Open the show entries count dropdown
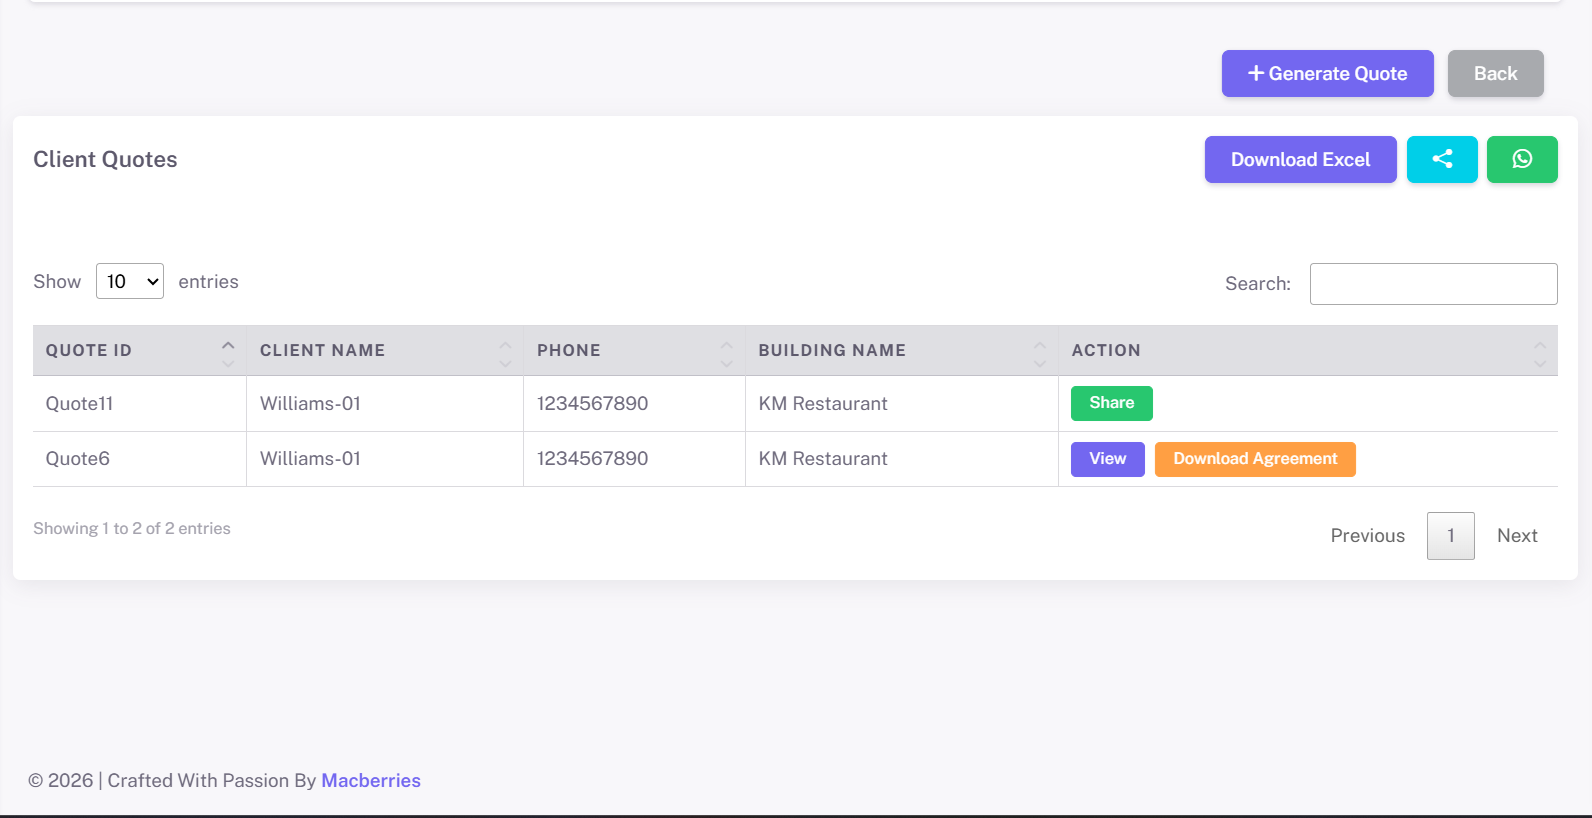Viewport: 1592px width, 818px height. 130,282
